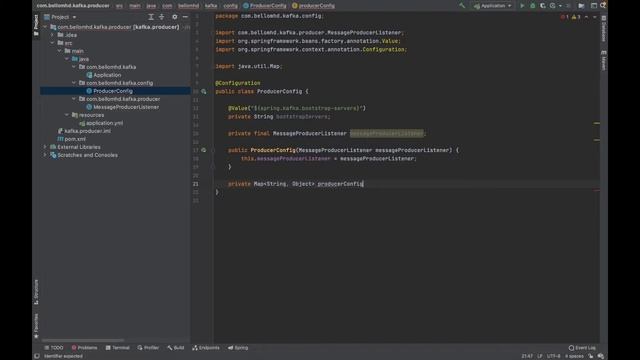The image size is (640, 360).
Task: Click the autowired gutter icon at the constructor line
Action: point(204,150)
